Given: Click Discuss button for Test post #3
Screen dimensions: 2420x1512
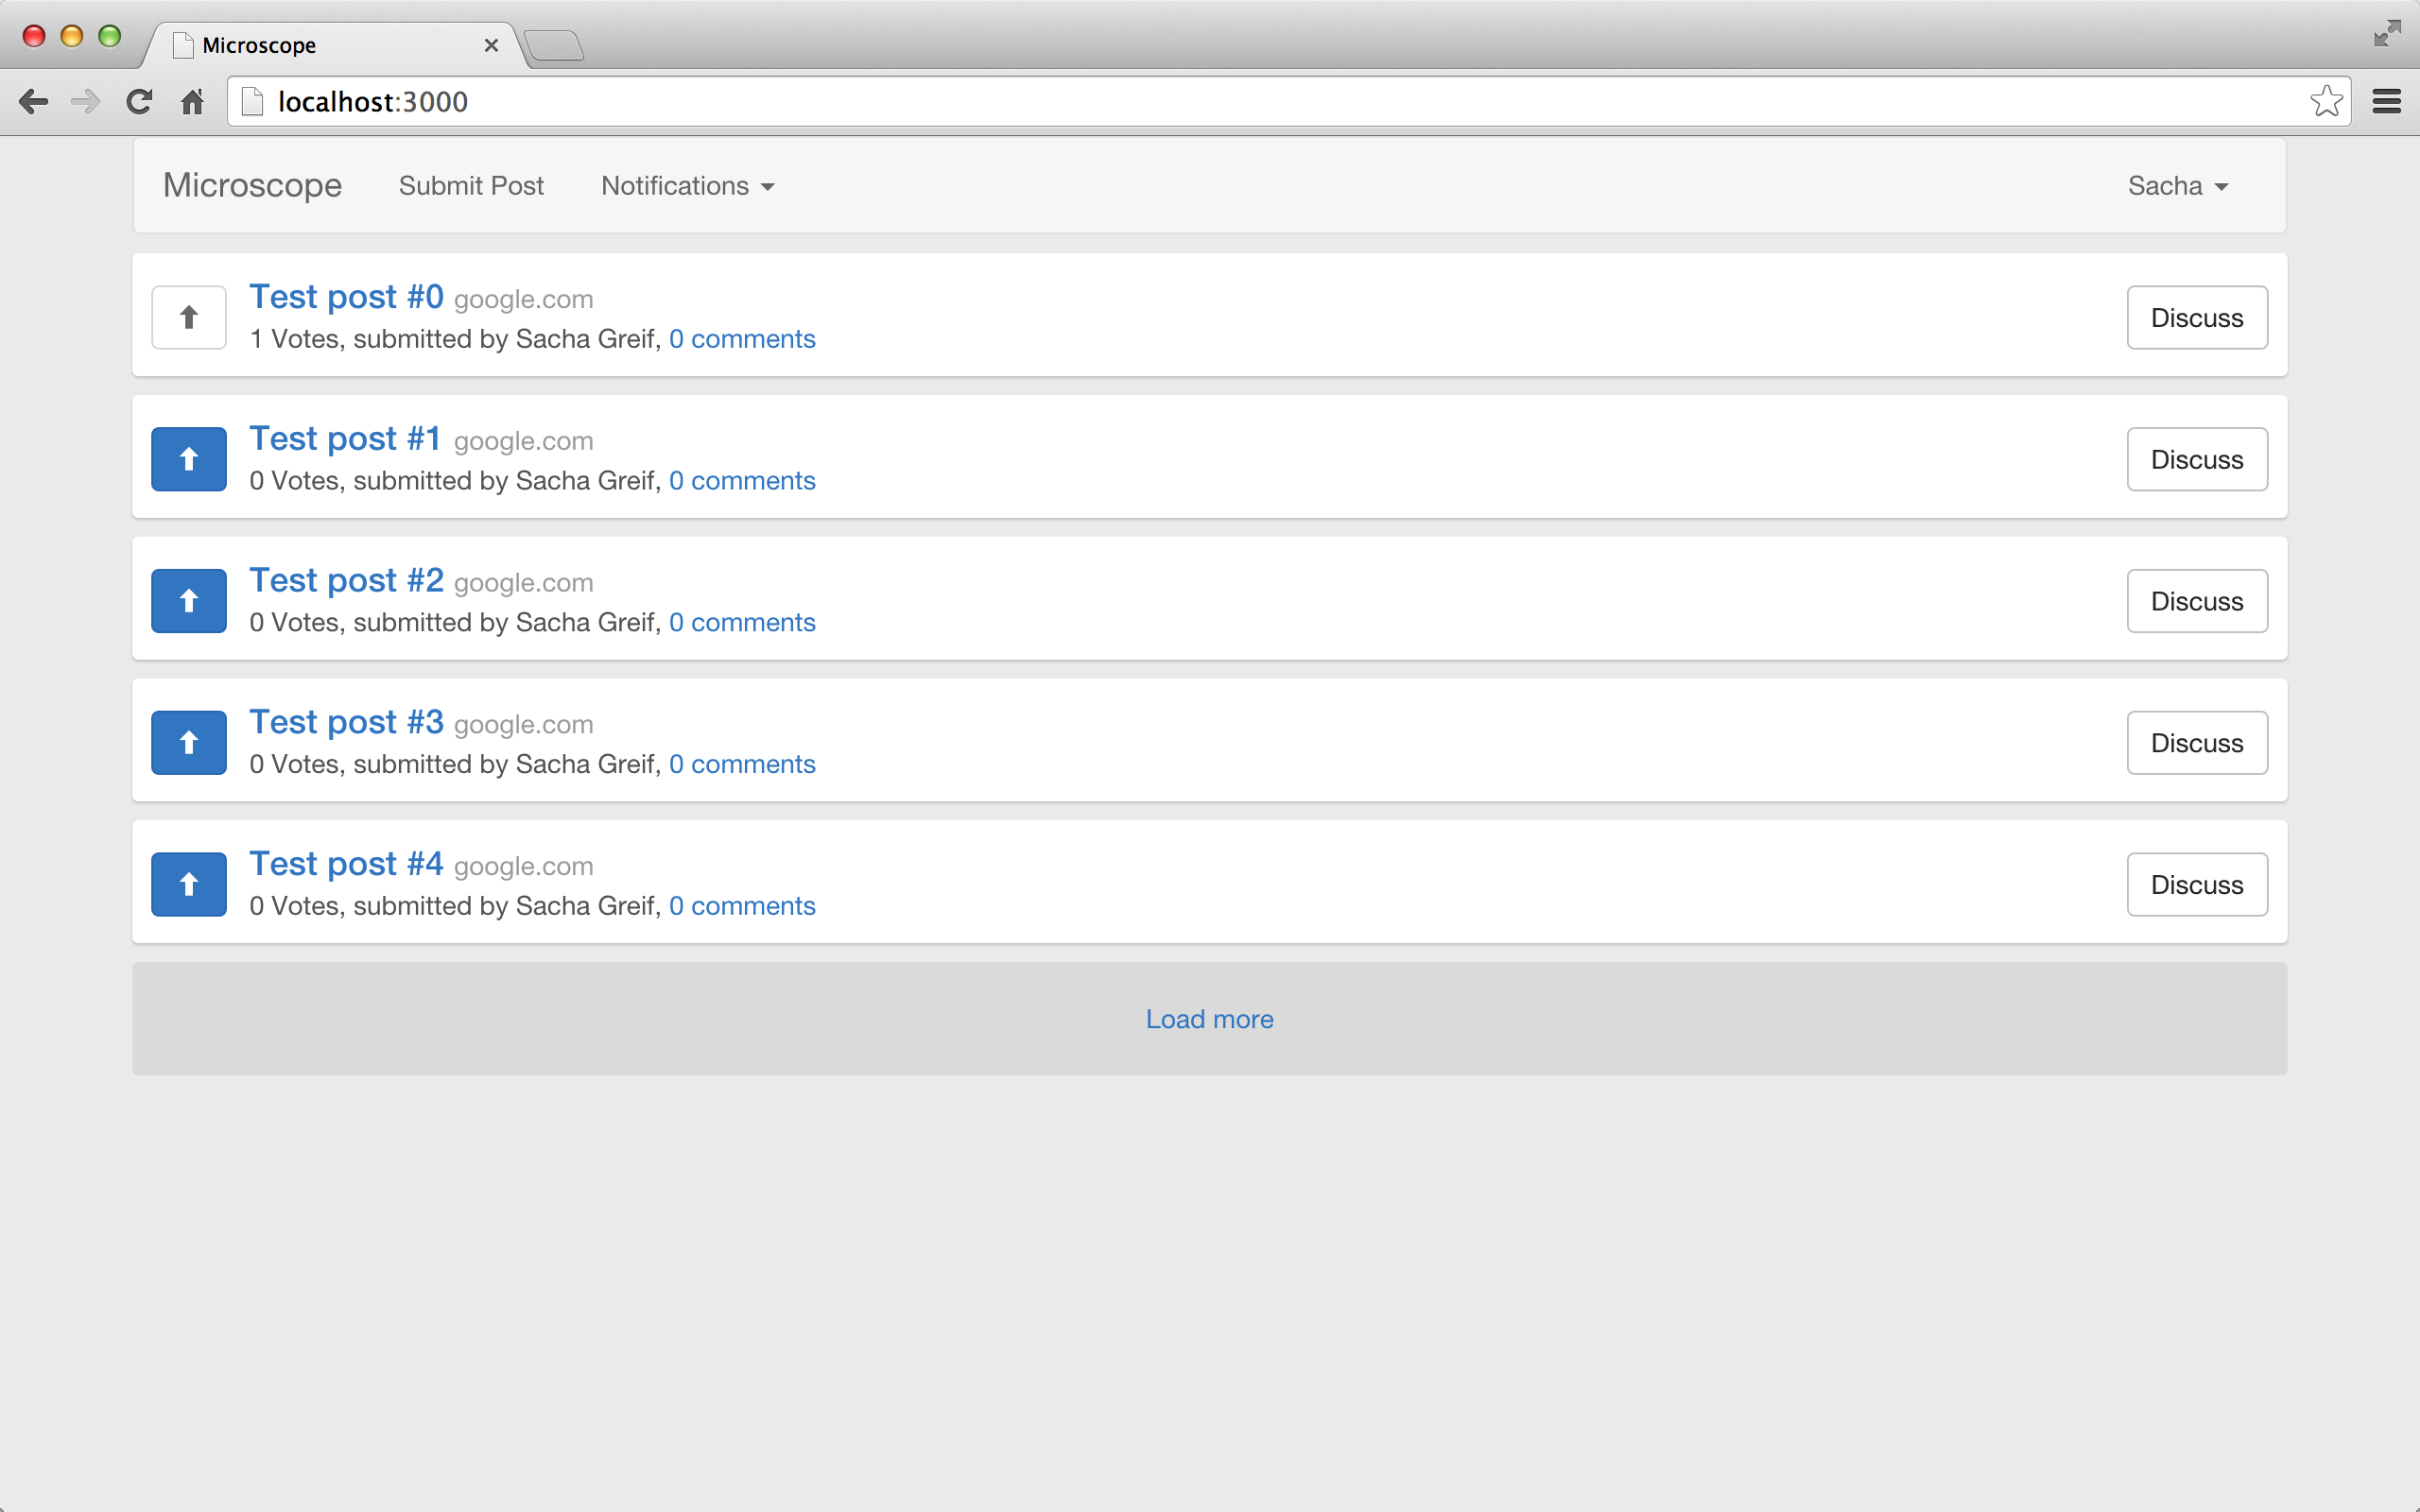Looking at the screenshot, I should pos(2196,743).
